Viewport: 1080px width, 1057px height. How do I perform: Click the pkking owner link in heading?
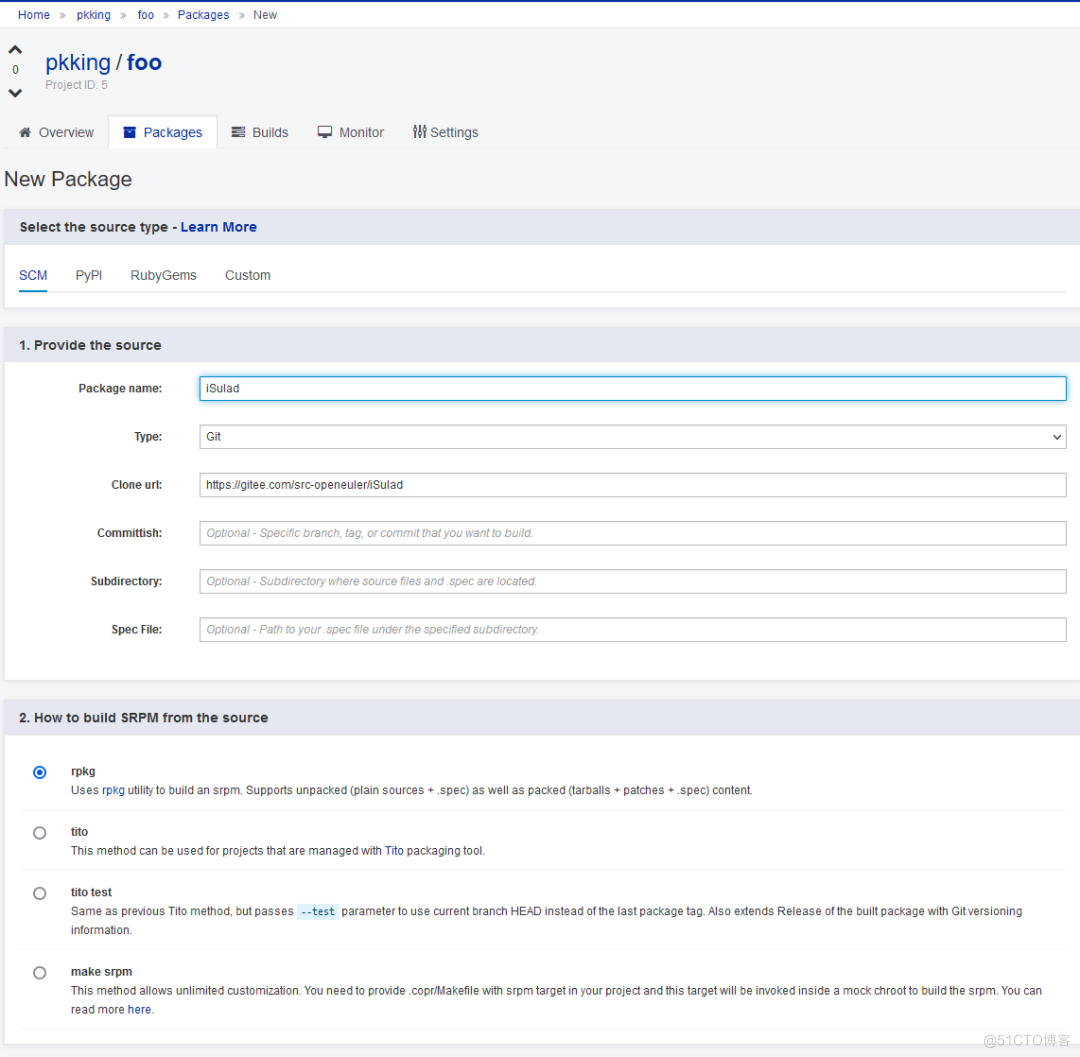(x=78, y=62)
